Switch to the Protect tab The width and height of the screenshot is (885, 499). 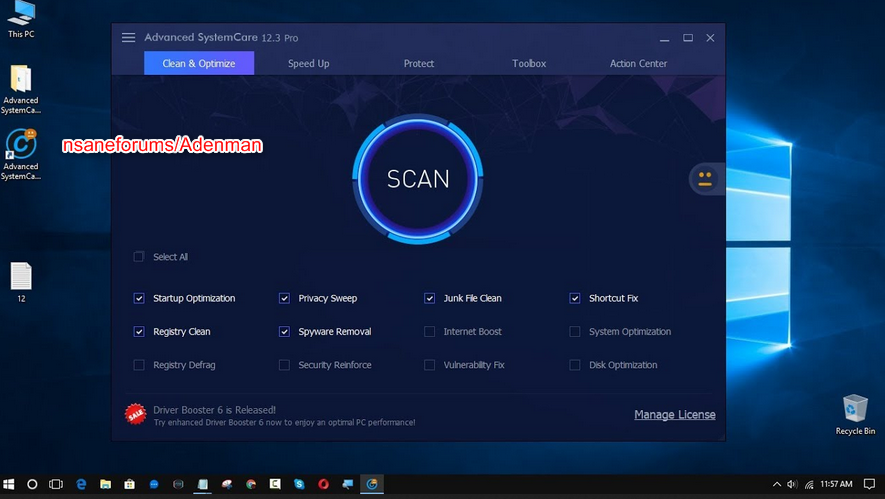pos(419,63)
